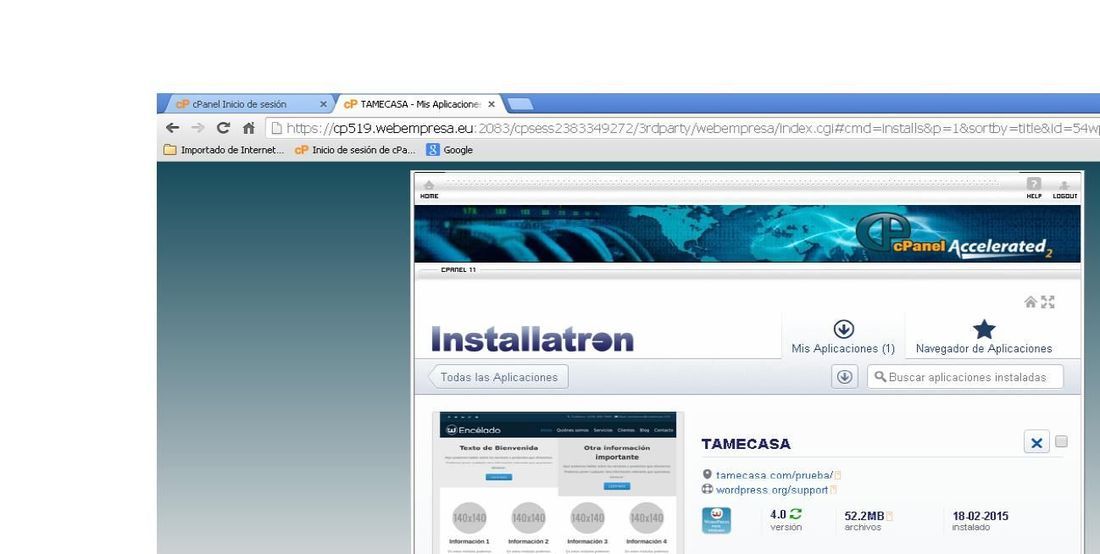Image resolution: width=1100 pixels, height=554 pixels.
Task: Click the TAMECASA site preview thumbnail
Action: point(558,482)
